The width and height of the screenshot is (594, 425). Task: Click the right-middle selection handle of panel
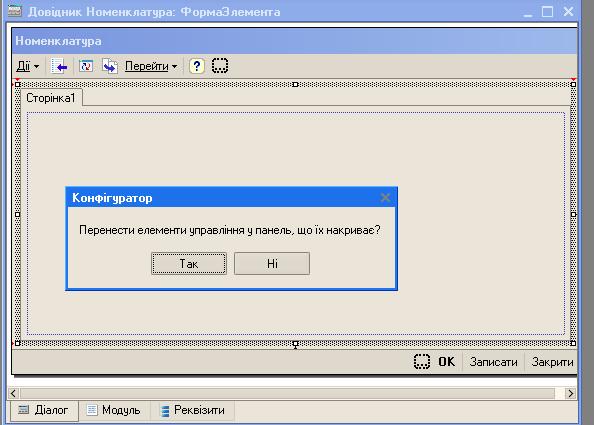pos(574,214)
